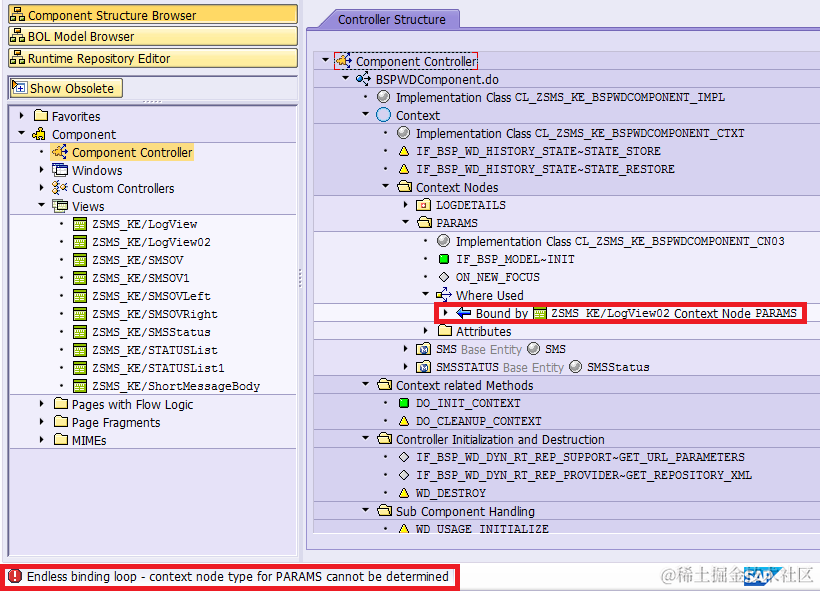
Task: Click the WD_DESTROY yellow triangle icon
Action: [403, 493]
